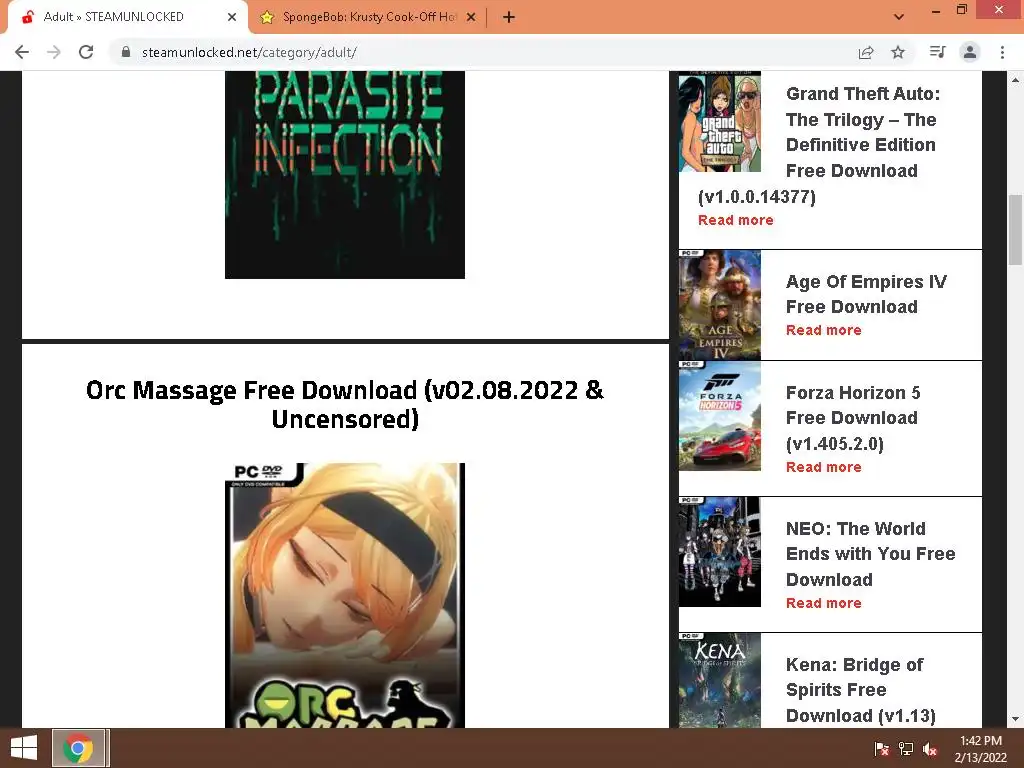Expand the tab search dropdown arrow
This screenshot has width=1024, height=768.
pyautogui.click(x=899, y=17)
